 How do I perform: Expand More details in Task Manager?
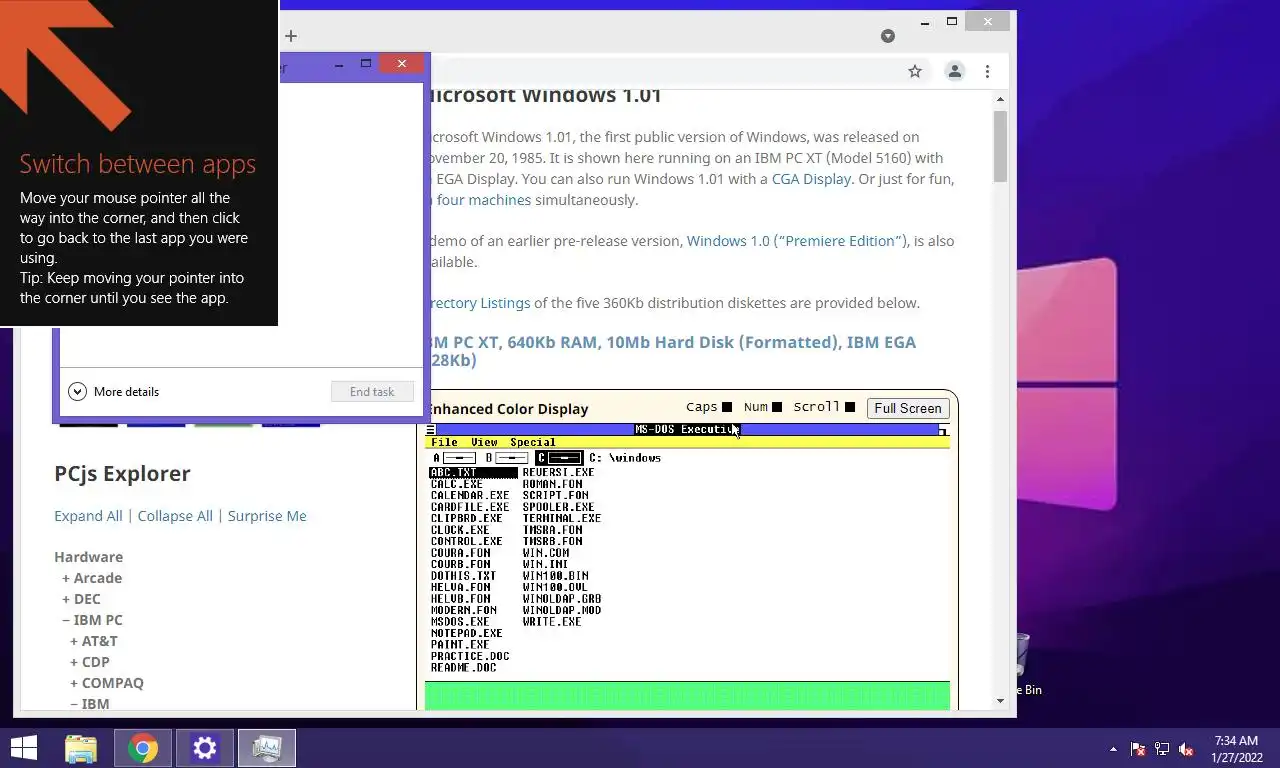[x=113, y=392]
